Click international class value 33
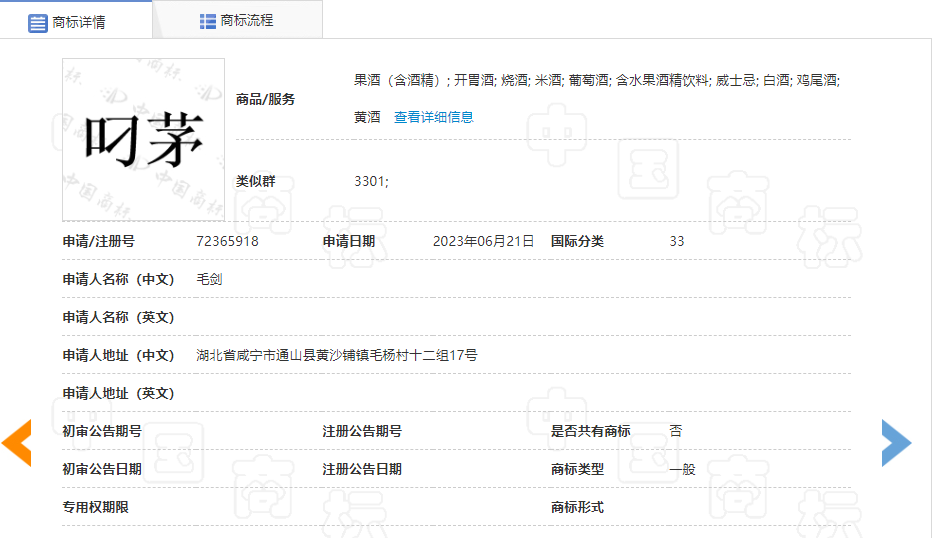This screenshot has width=952, height=538. (x=677, y=241)
